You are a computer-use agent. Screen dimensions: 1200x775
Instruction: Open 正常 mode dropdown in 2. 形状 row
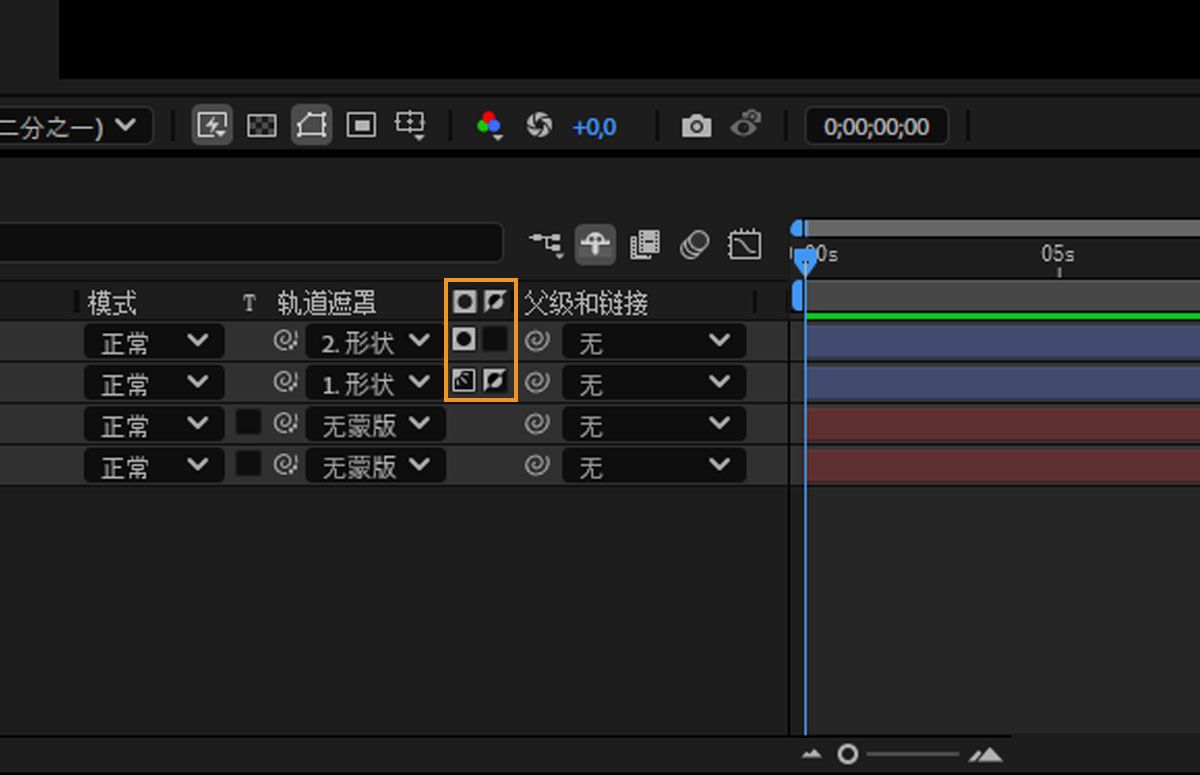tap(154, 343)
